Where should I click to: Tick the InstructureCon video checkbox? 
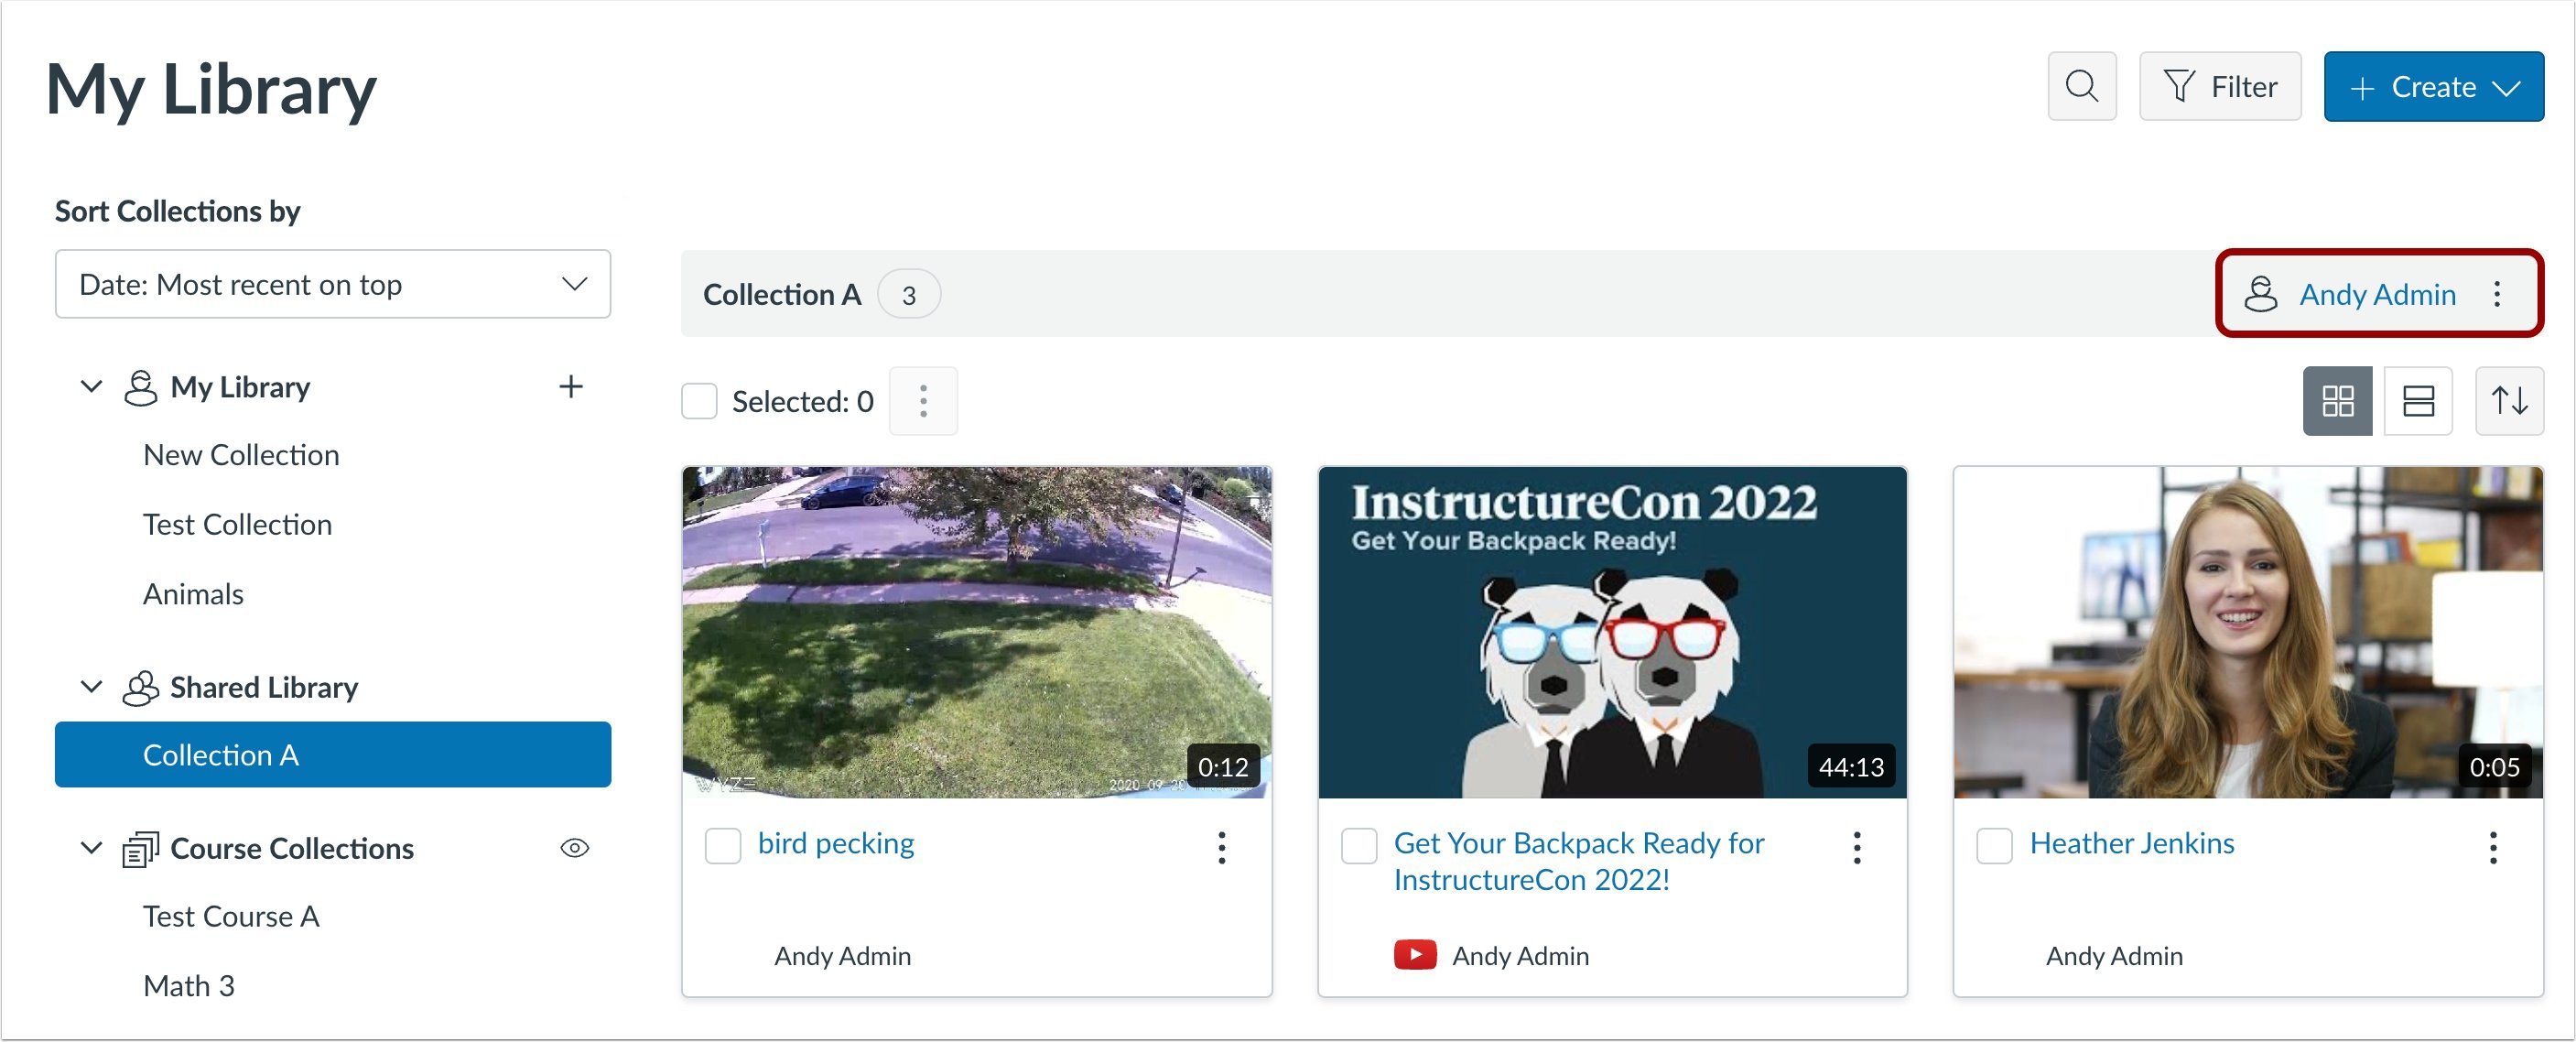1358,846
